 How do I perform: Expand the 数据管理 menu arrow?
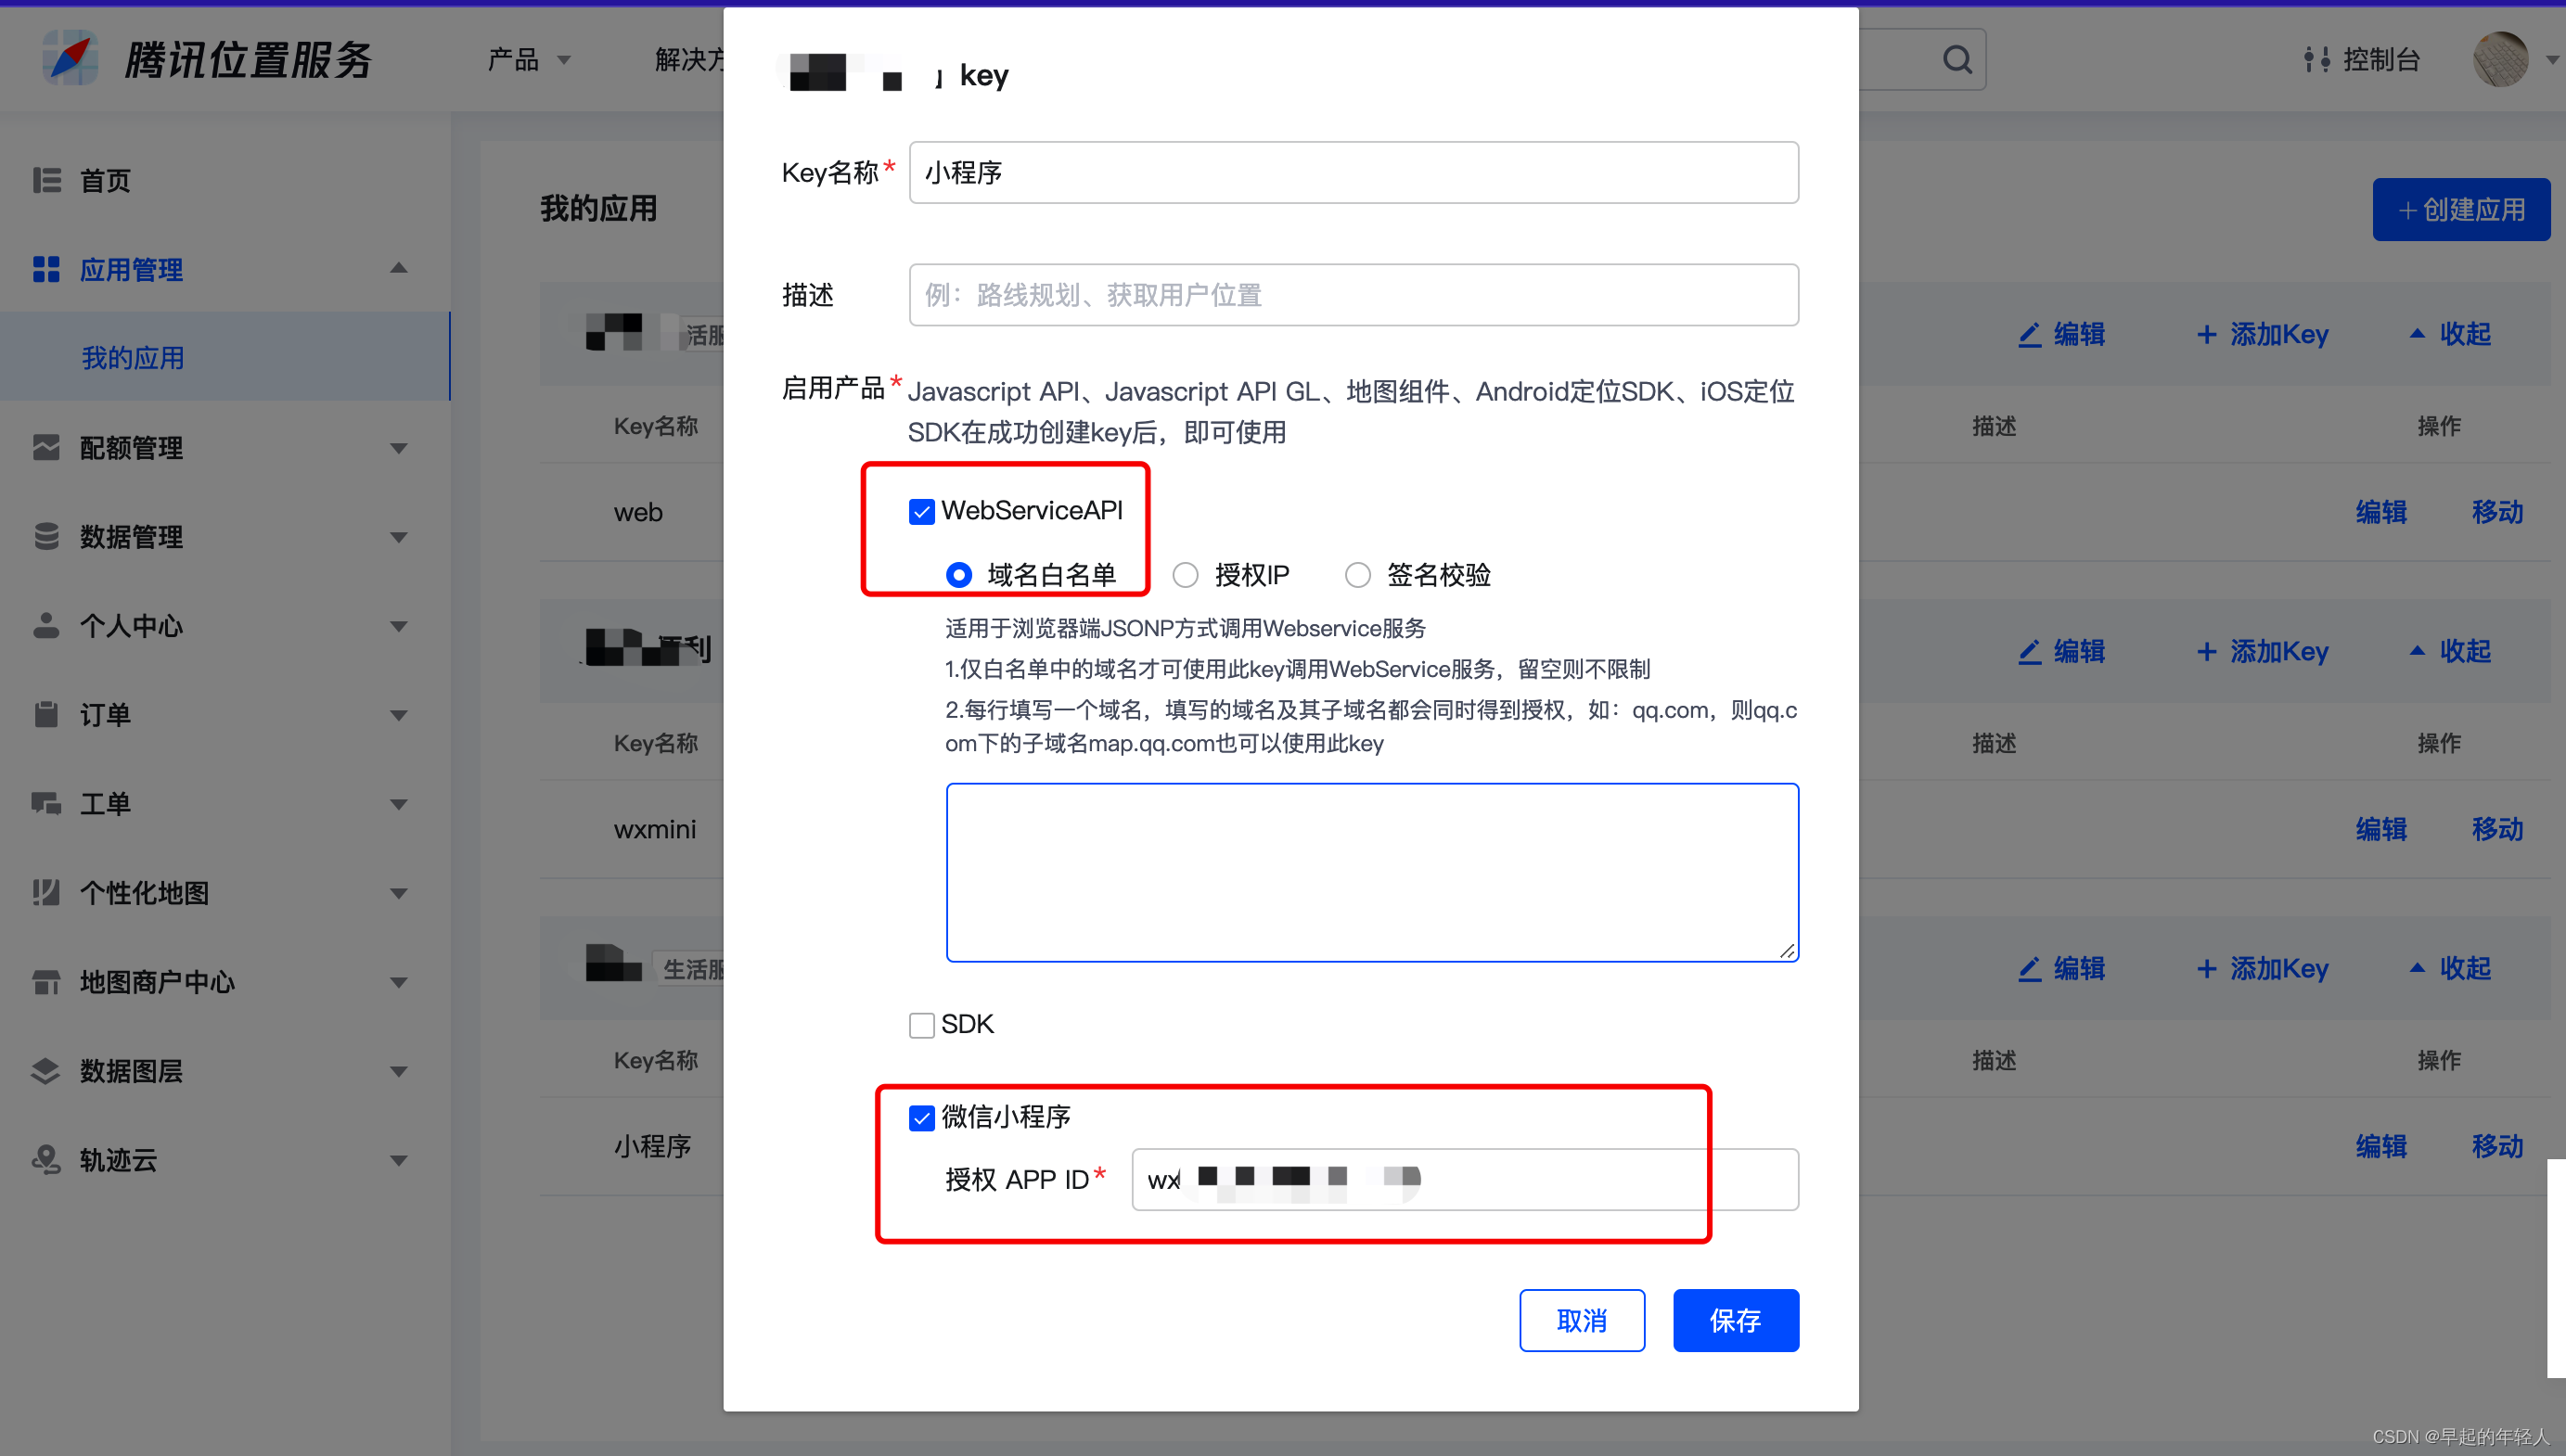coord(398,537)
